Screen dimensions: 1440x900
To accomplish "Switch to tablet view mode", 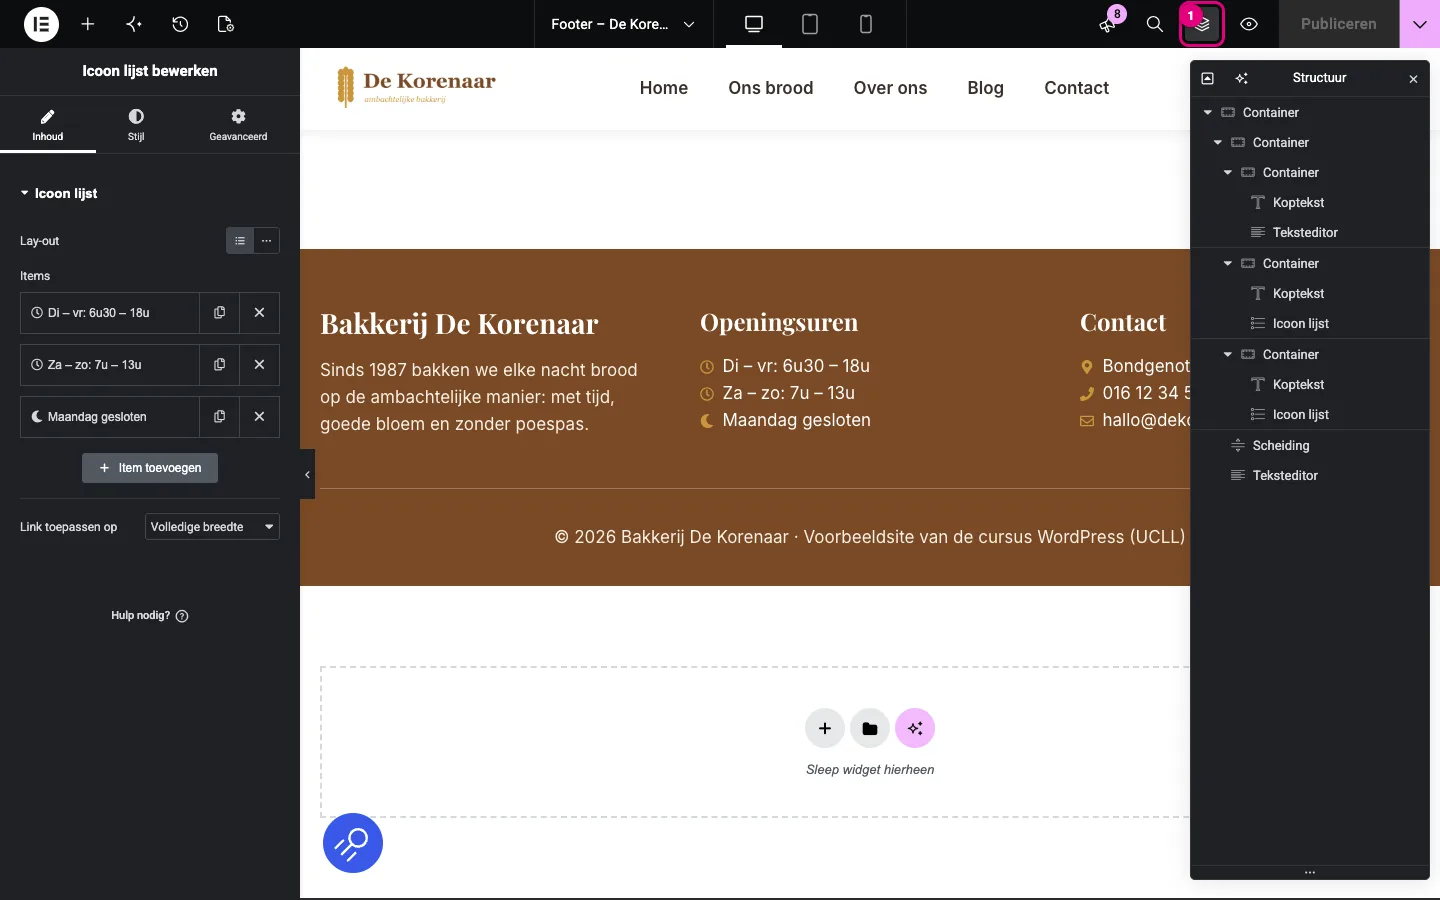I will click(810, 24).
